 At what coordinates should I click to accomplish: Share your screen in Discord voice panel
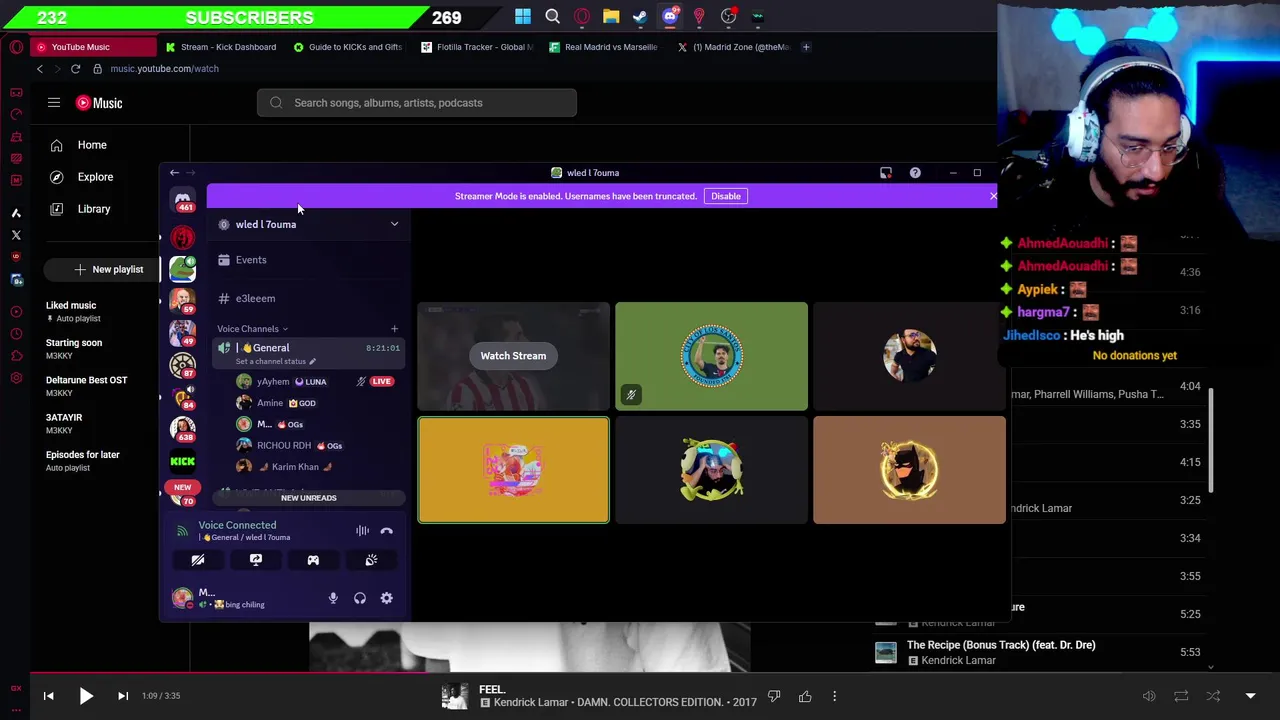point(256,561)
